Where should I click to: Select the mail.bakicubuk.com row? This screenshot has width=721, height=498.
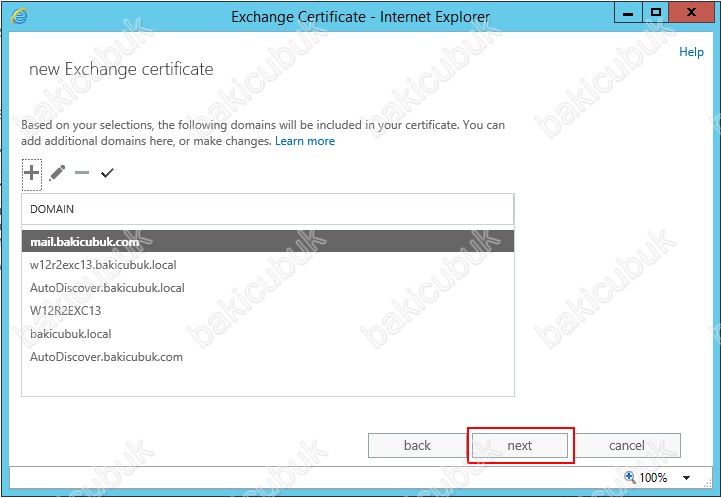[x=268, y=241]
